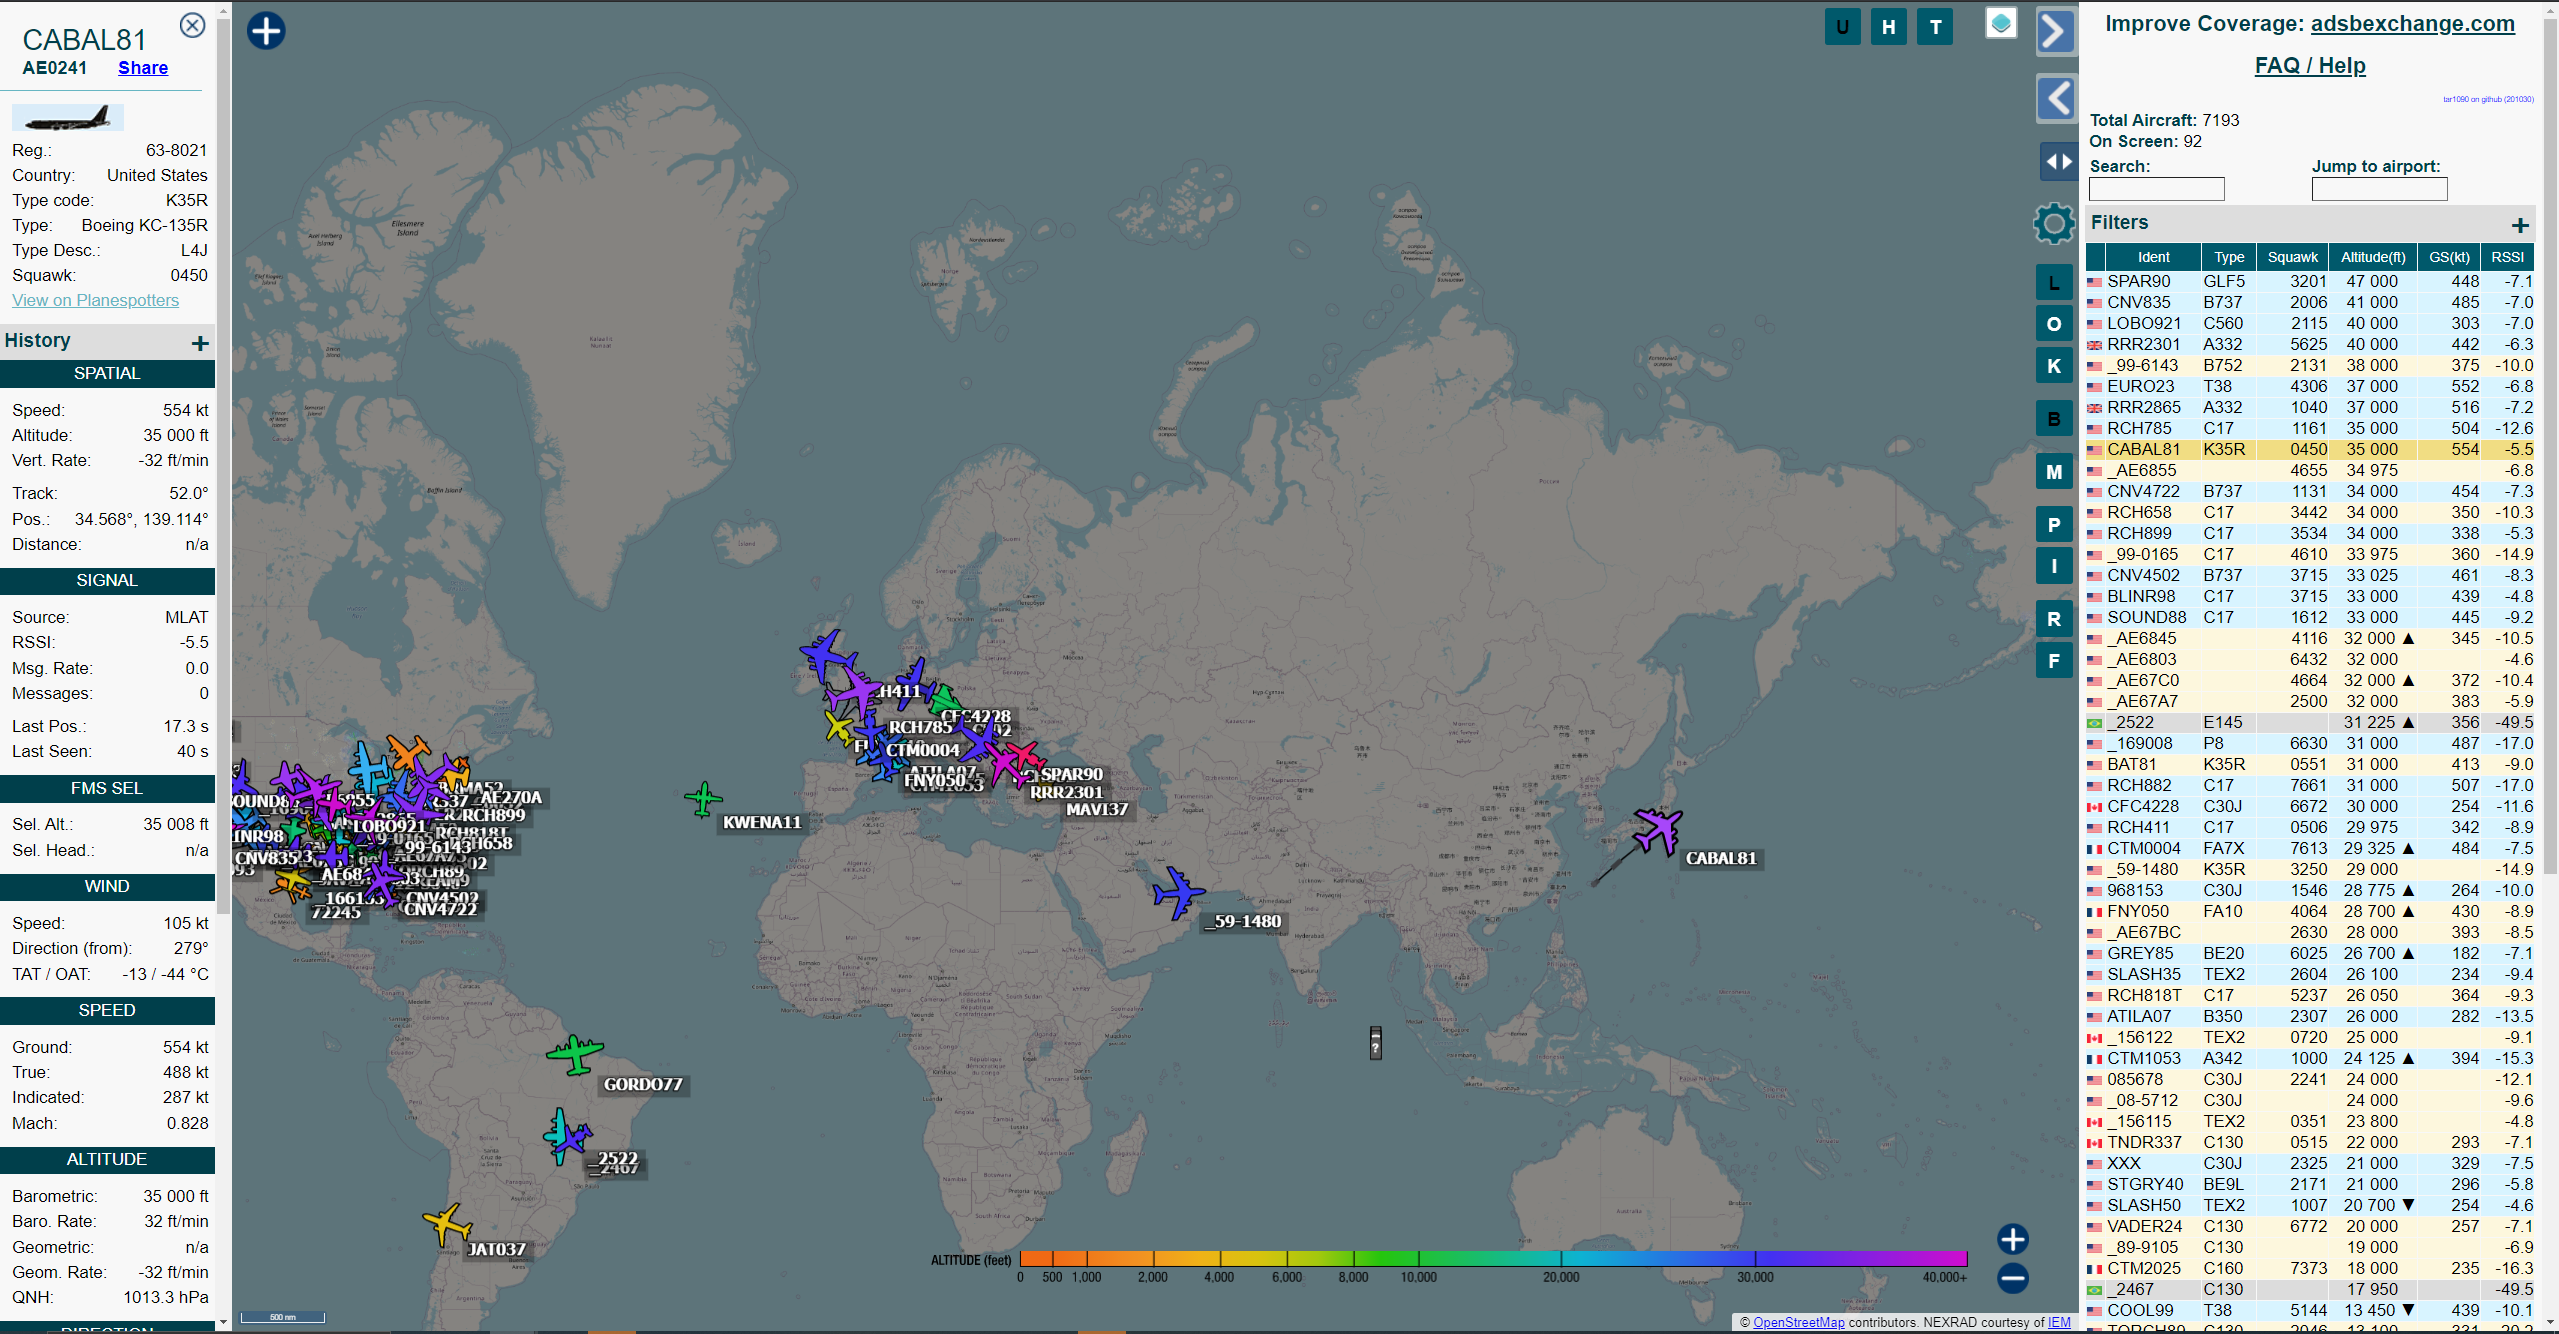This screenshot has width=2559, height=1334.
Task: Select SPAR90 row in aircraft table
Action: (x=2309, y=282)
